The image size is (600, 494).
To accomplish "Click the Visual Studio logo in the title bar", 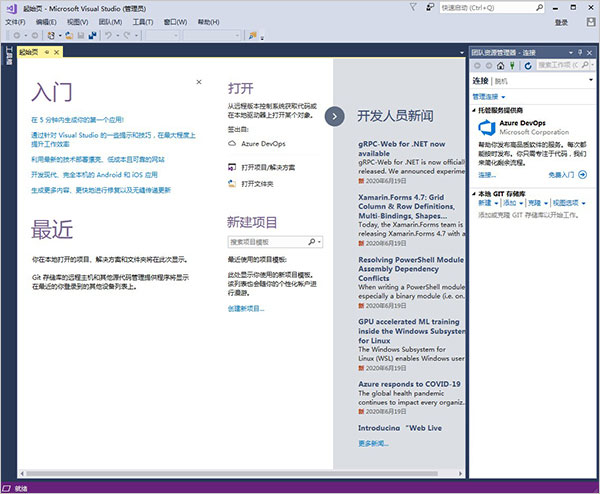I will (x=12, y=8).
